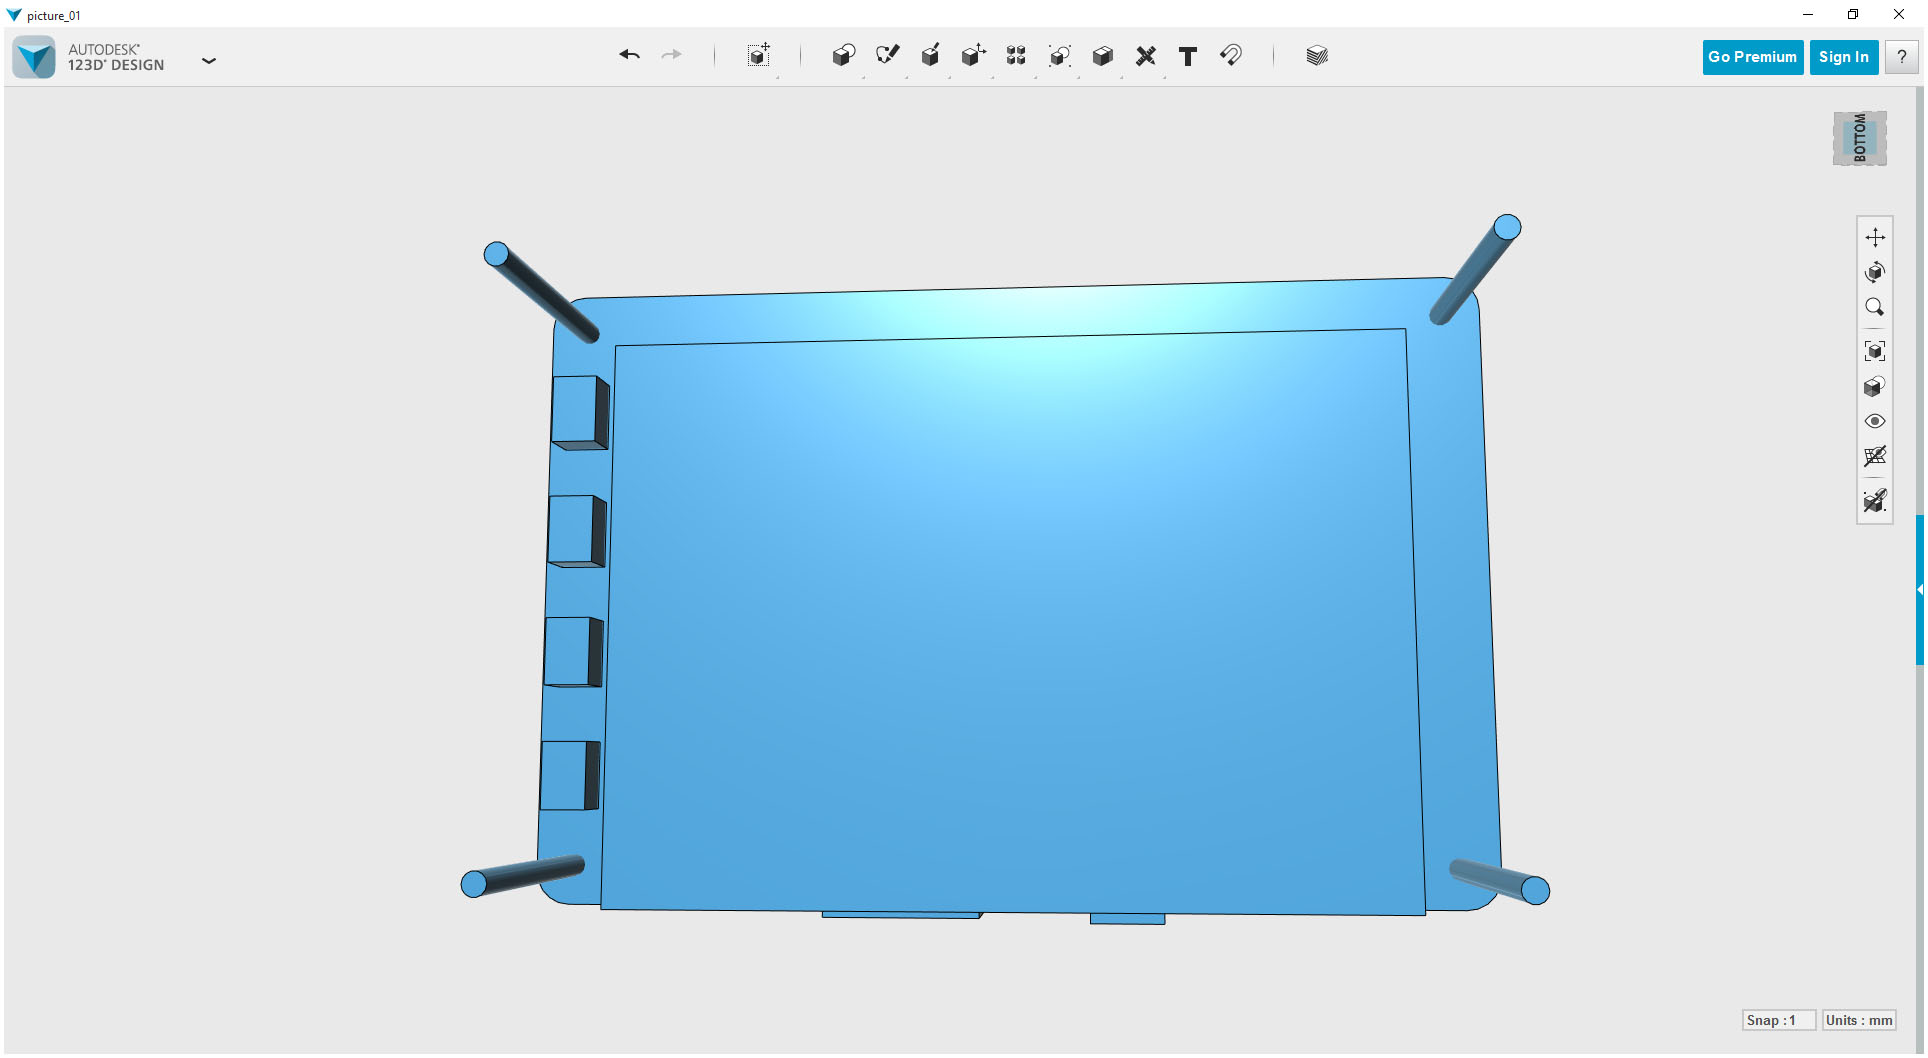This screenshot has height=1058, width=1928.
Task: Expand the 123D Design main menu chevron
Action: (x=209, y=61)
